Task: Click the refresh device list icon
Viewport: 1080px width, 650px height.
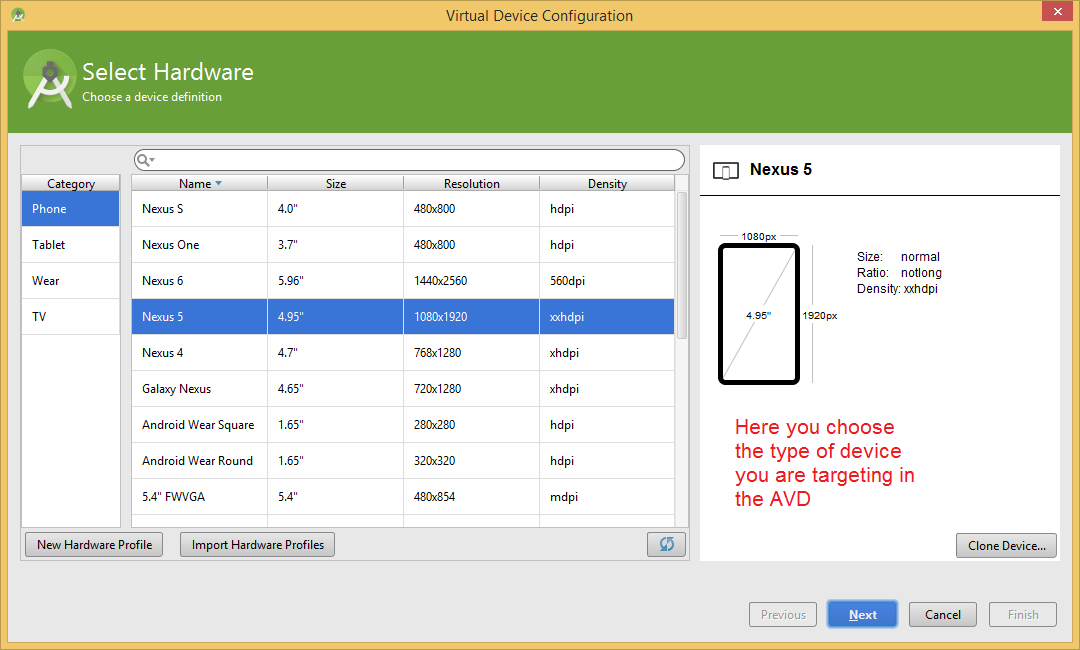Action: coord(666,544)
